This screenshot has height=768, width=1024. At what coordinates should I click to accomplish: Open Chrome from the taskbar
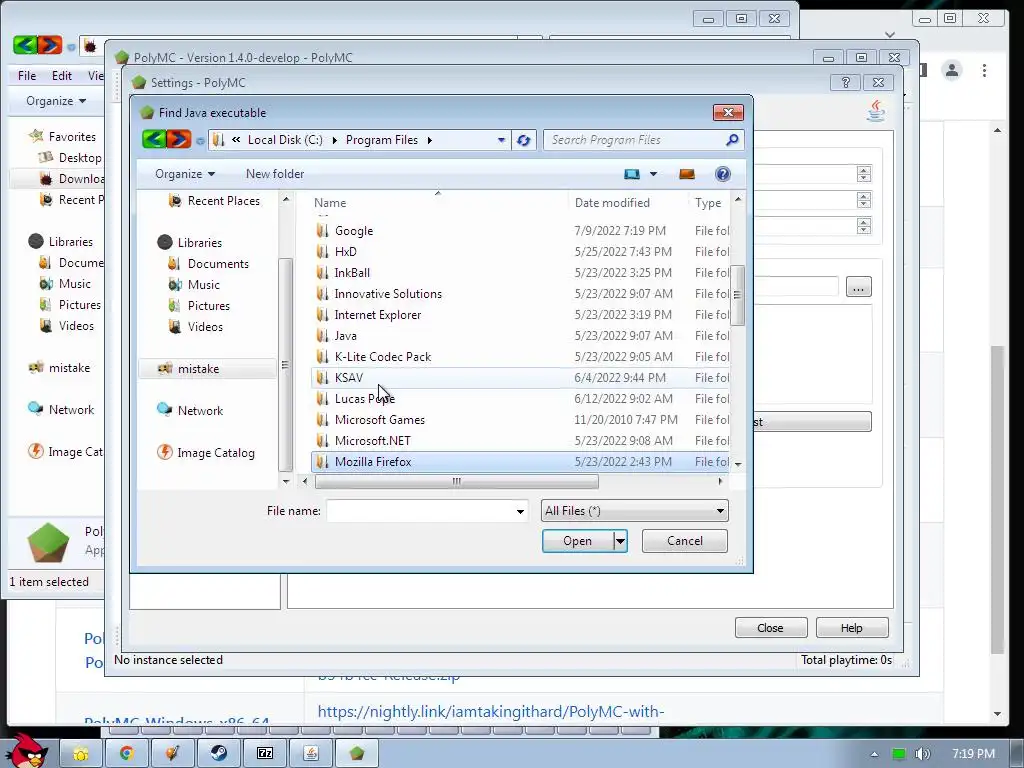(126, 753)
